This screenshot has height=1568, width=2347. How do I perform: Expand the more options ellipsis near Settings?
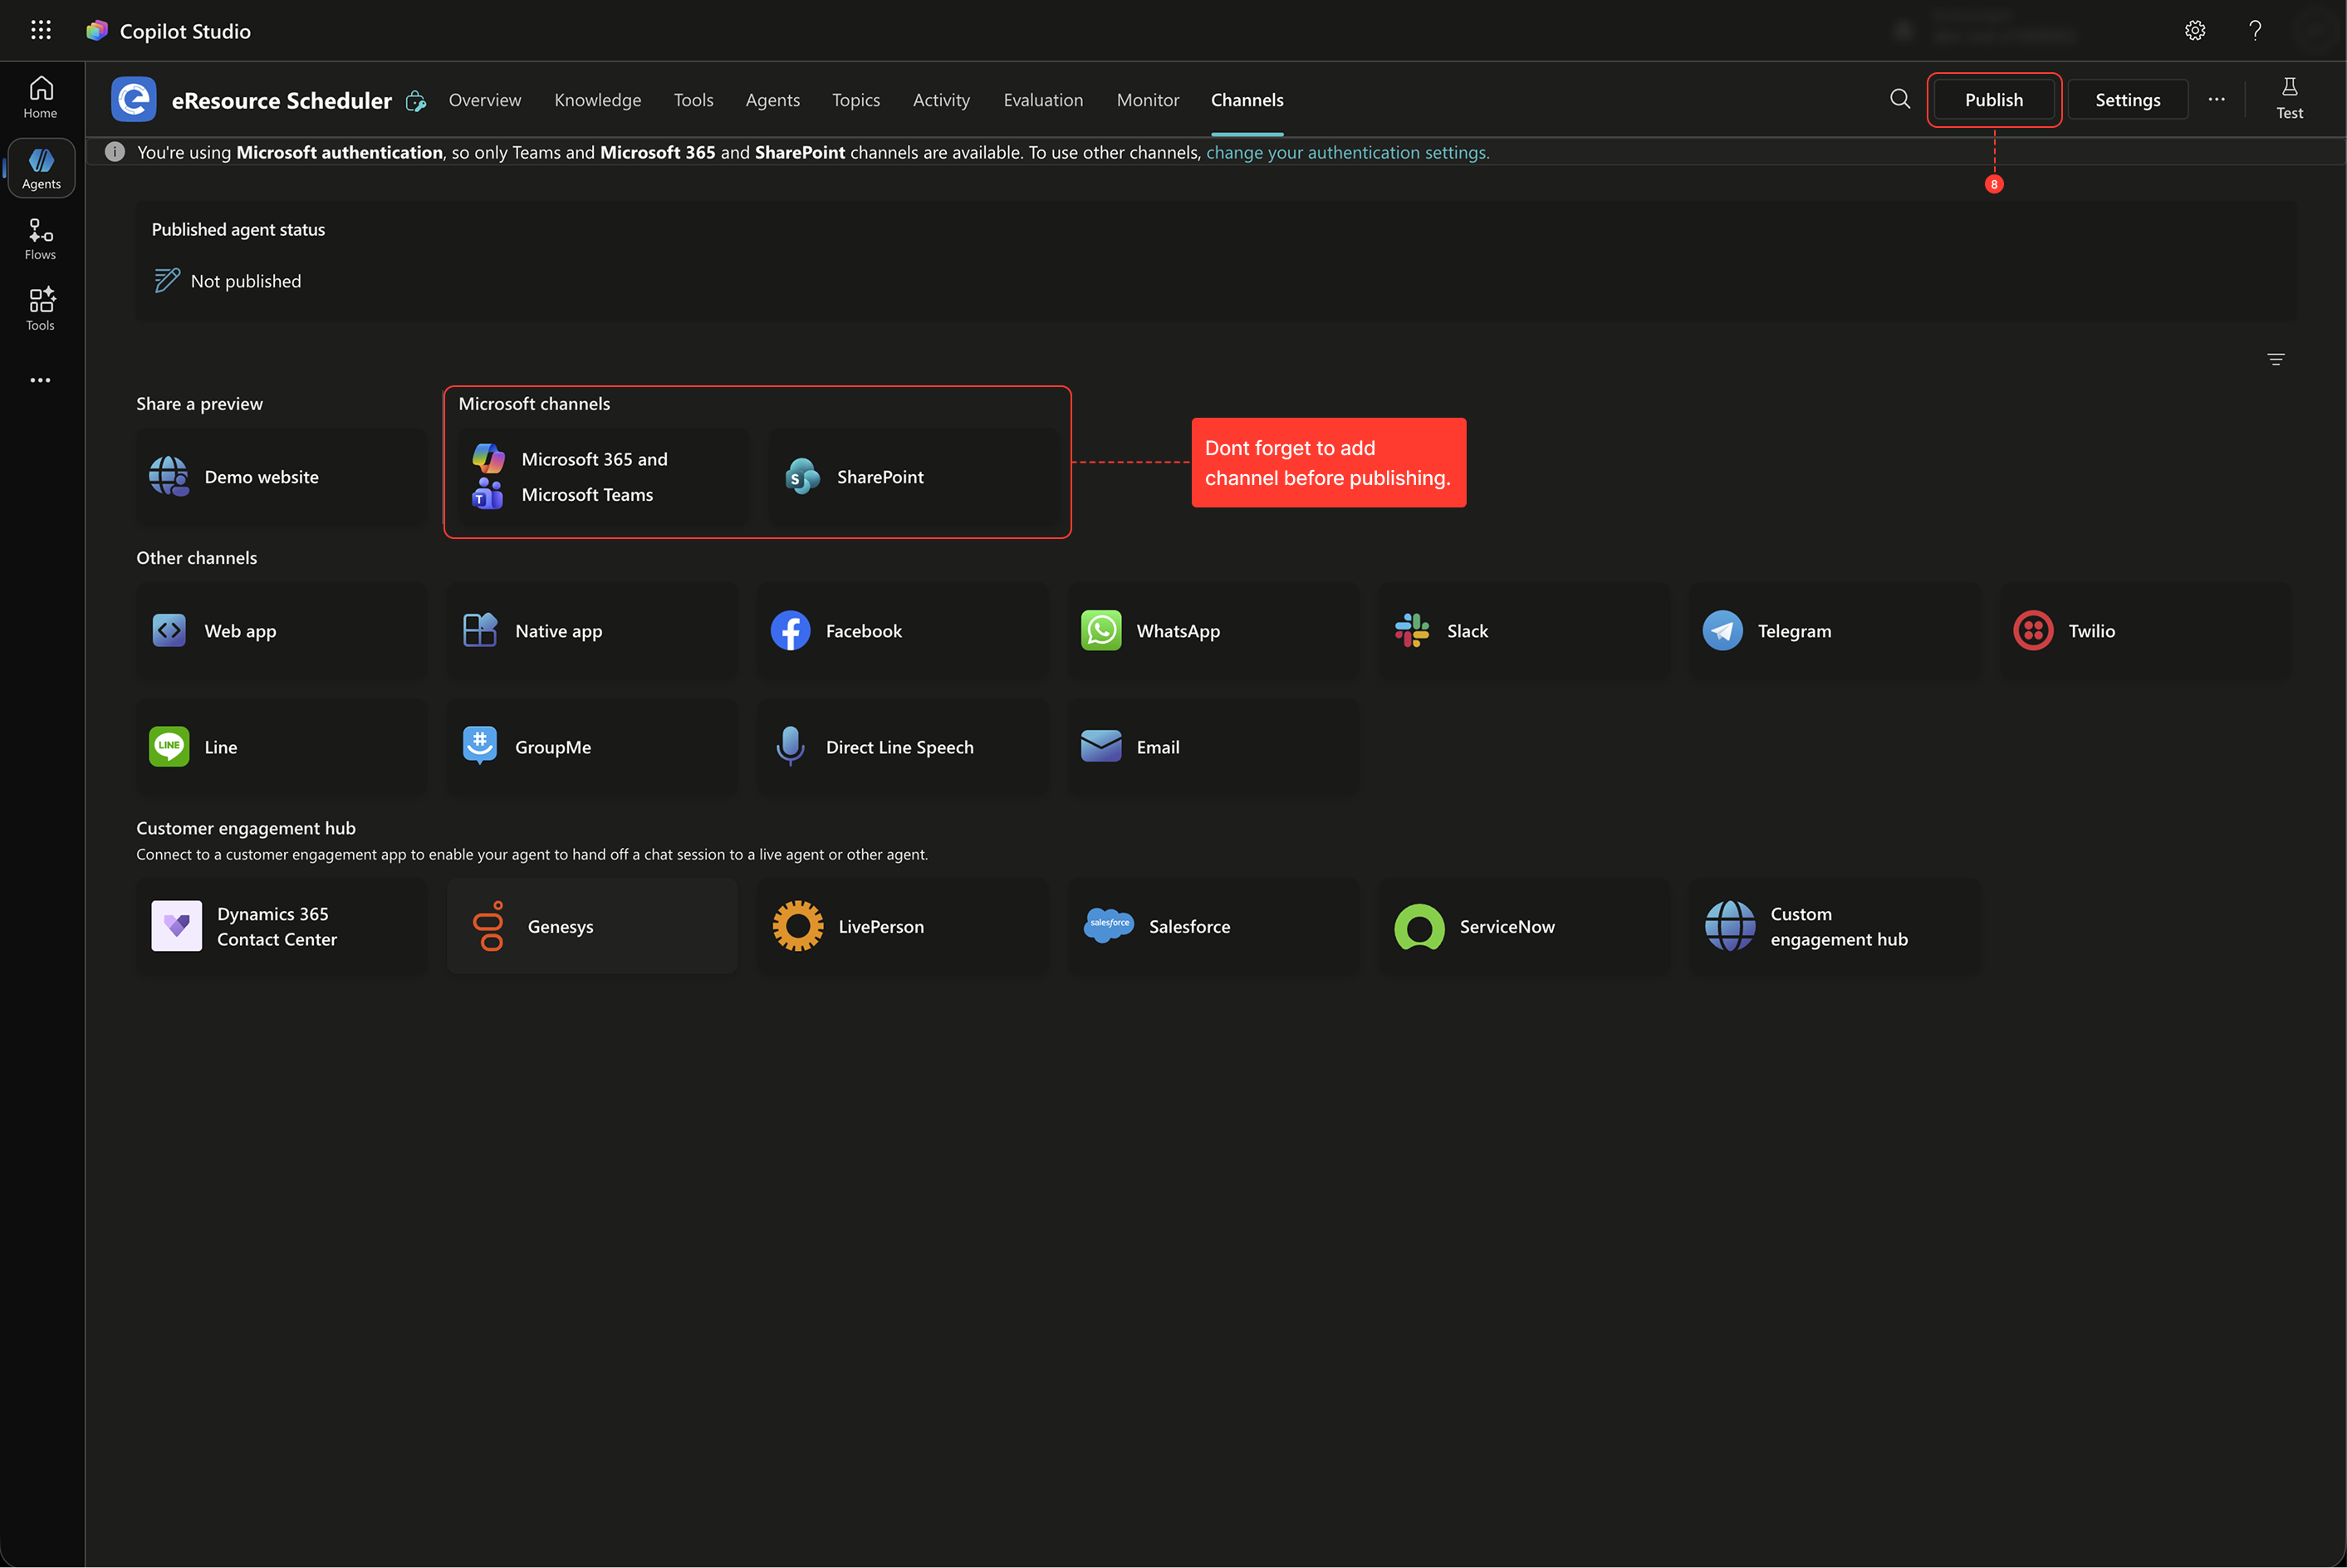click(2217, 99)
